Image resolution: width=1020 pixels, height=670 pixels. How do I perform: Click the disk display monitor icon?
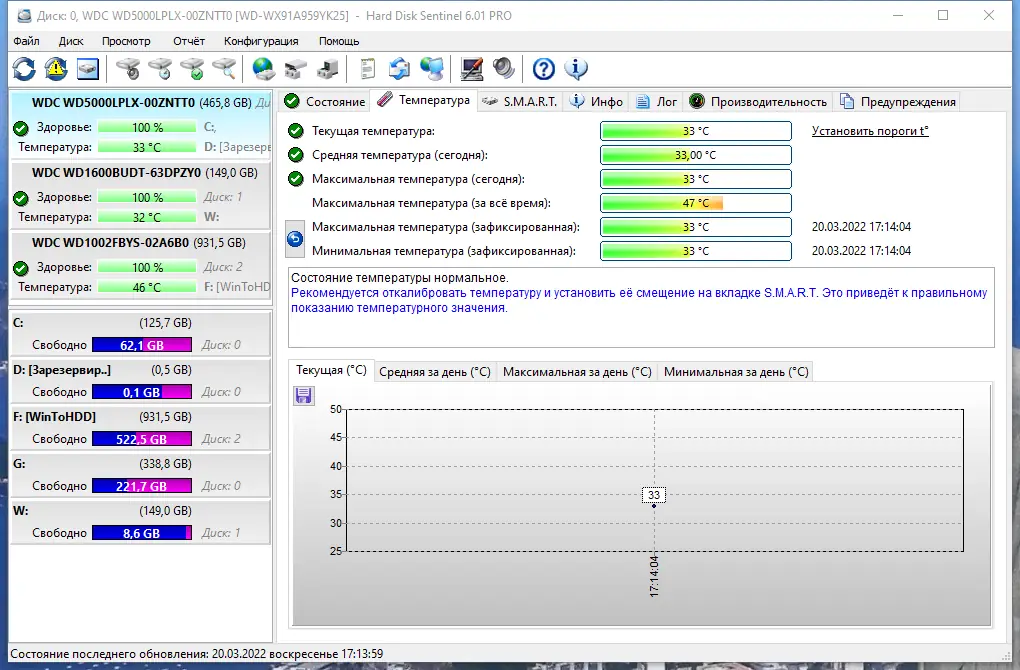tap(86, 68)
